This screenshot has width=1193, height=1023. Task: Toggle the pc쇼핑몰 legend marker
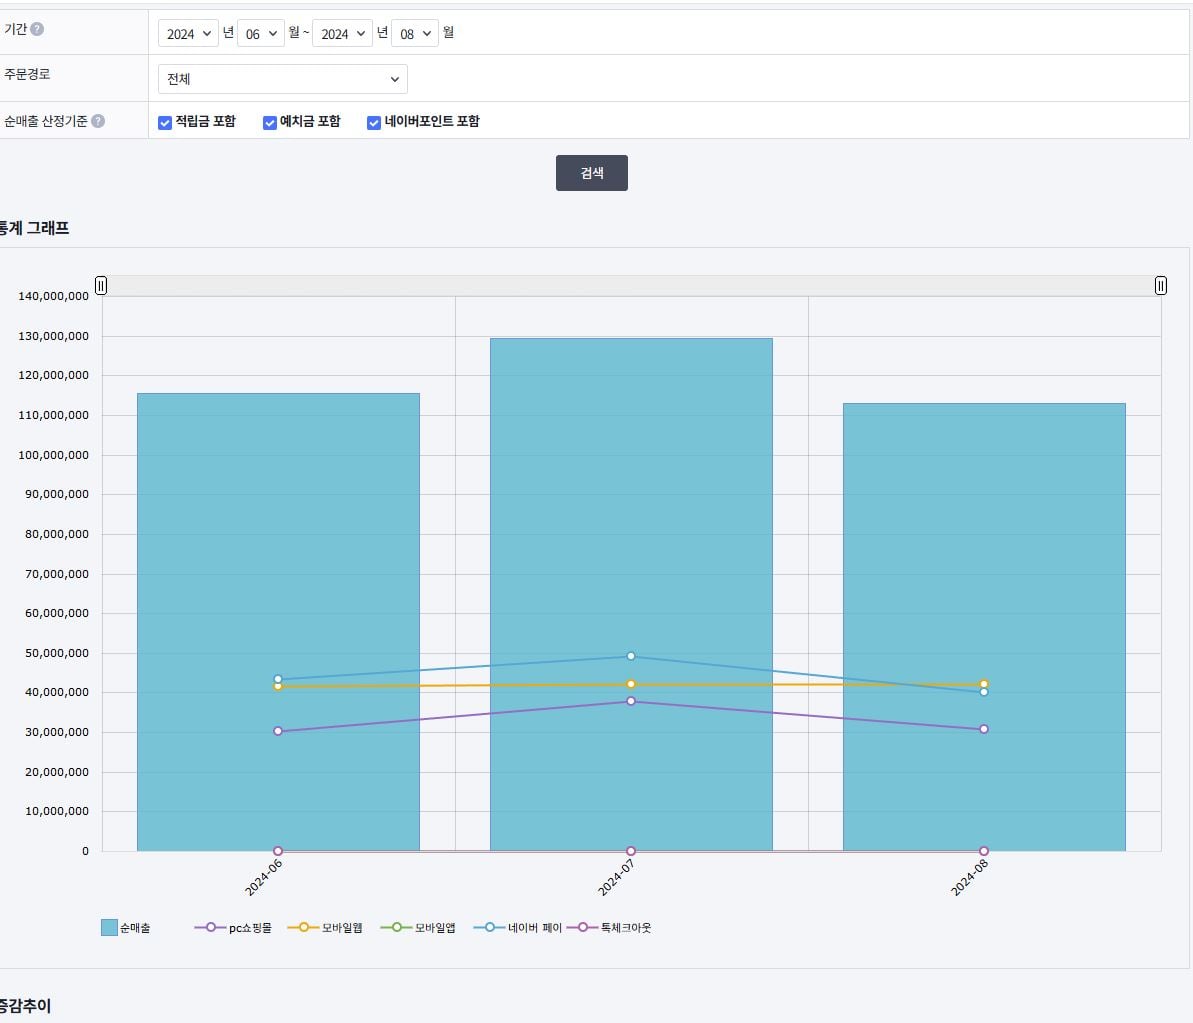211,927
